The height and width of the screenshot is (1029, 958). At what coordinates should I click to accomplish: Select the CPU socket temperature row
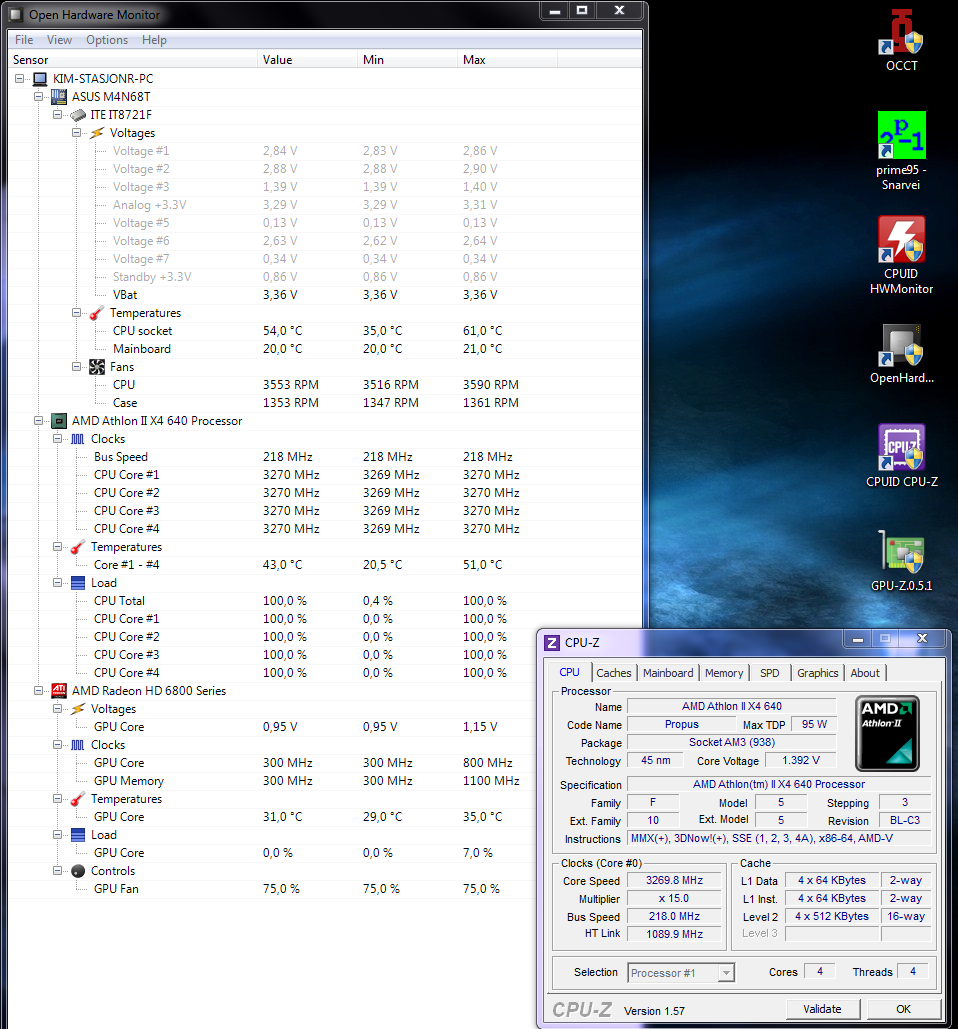pyautogui.click(x=325, y=331)
